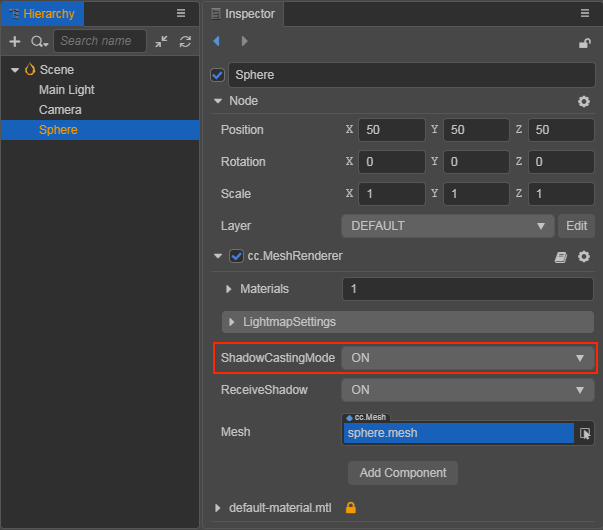The width and height of the screenshot is (603, 530).
Task: Open Node settings gear menu
Action: coord(584,102)
